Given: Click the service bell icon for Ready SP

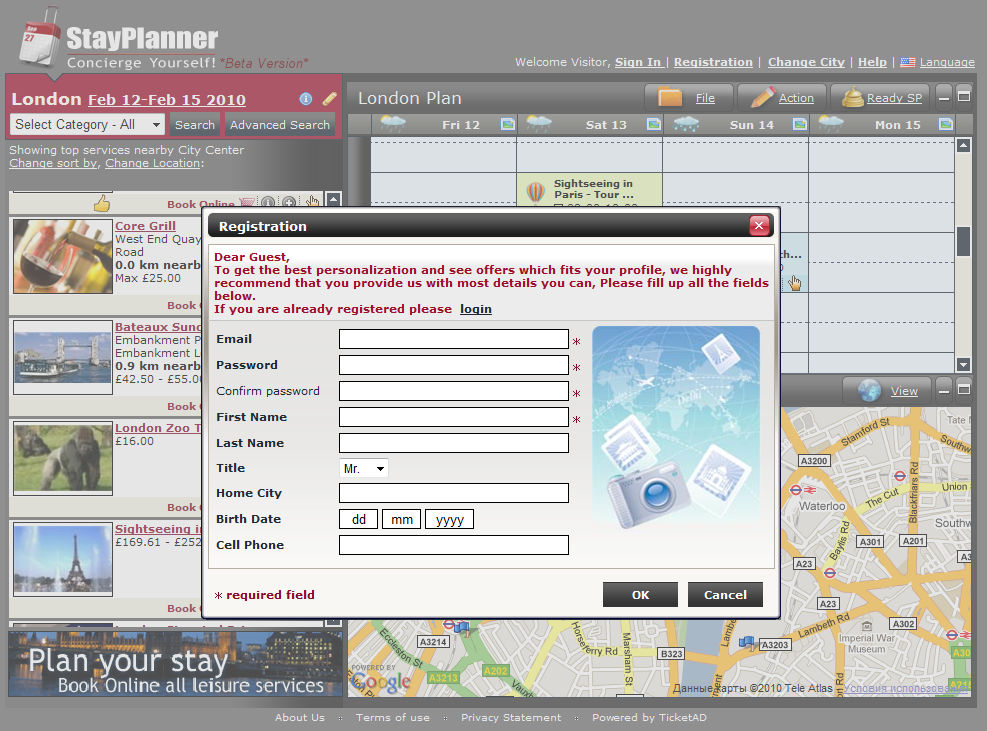Looking at the screenshot, I should click(x=853, y=97).
